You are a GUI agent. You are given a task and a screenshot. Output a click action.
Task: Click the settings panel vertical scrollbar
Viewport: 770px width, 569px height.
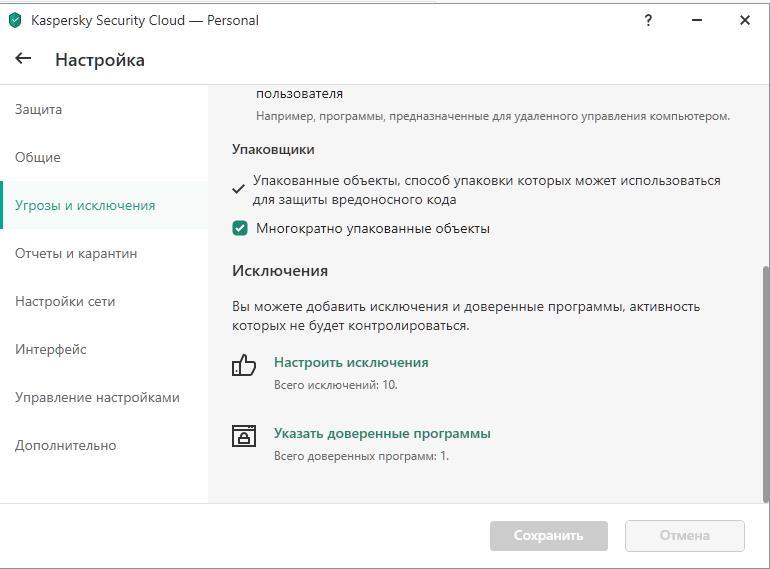pos(766,380)
